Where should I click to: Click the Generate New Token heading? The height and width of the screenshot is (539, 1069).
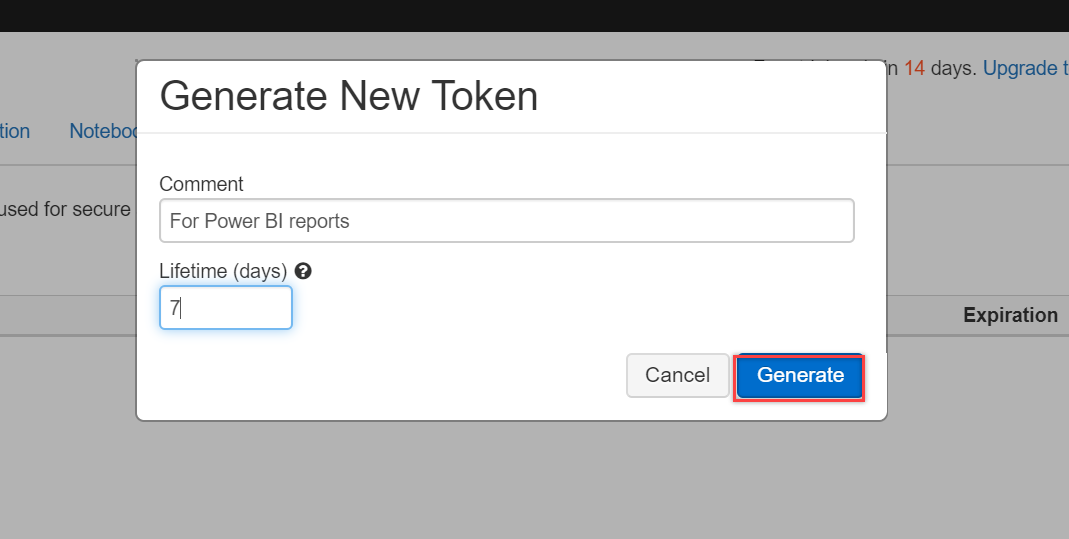click(x=349, y=96)
